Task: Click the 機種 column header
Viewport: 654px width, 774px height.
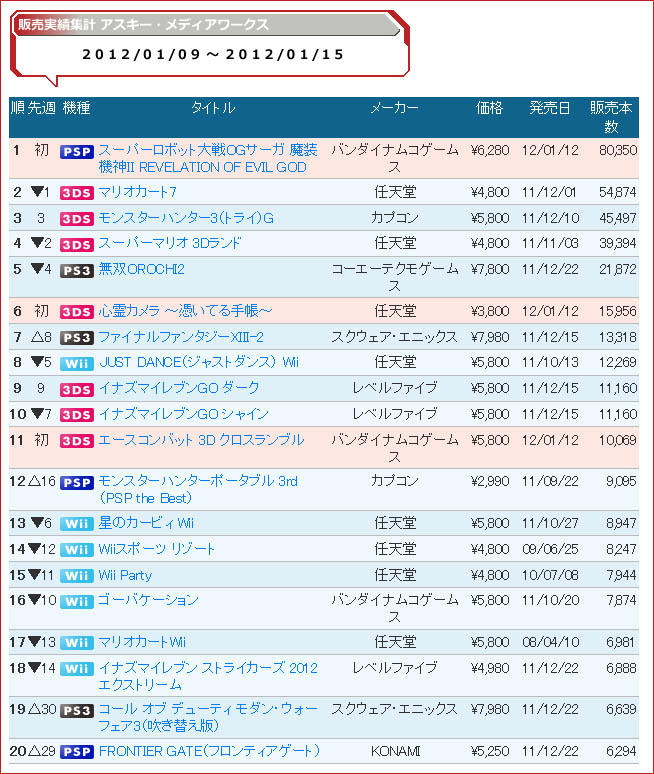Action: 77,108
